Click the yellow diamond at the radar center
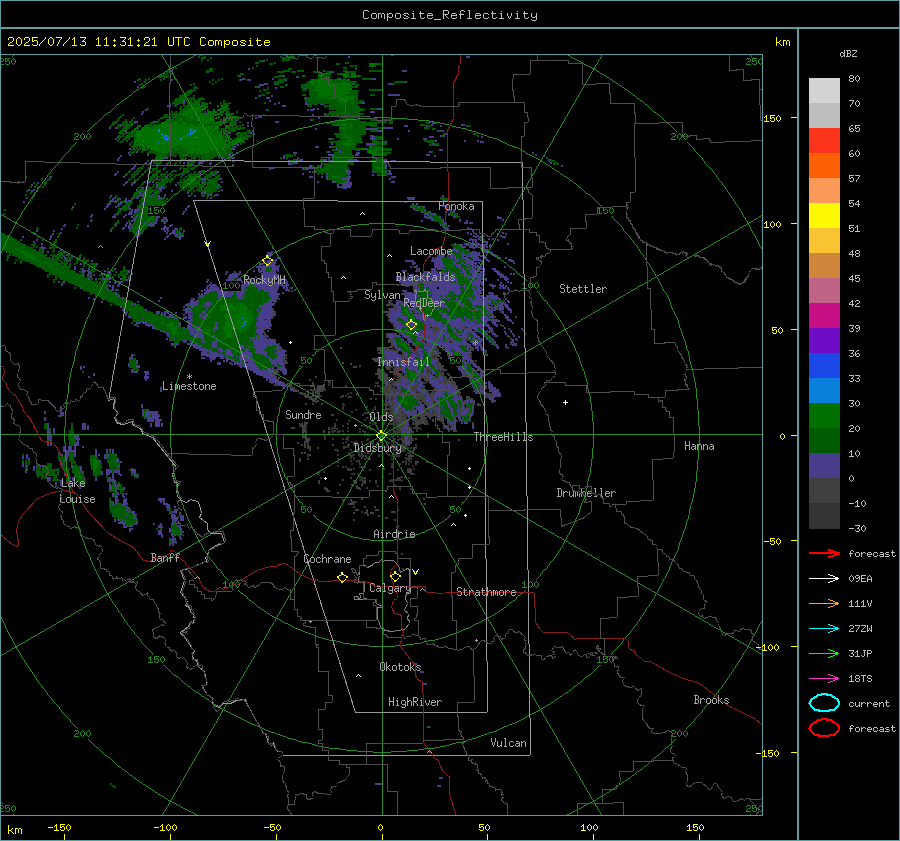This screenshot has width=900, height=841. click(x=381, y=435)
